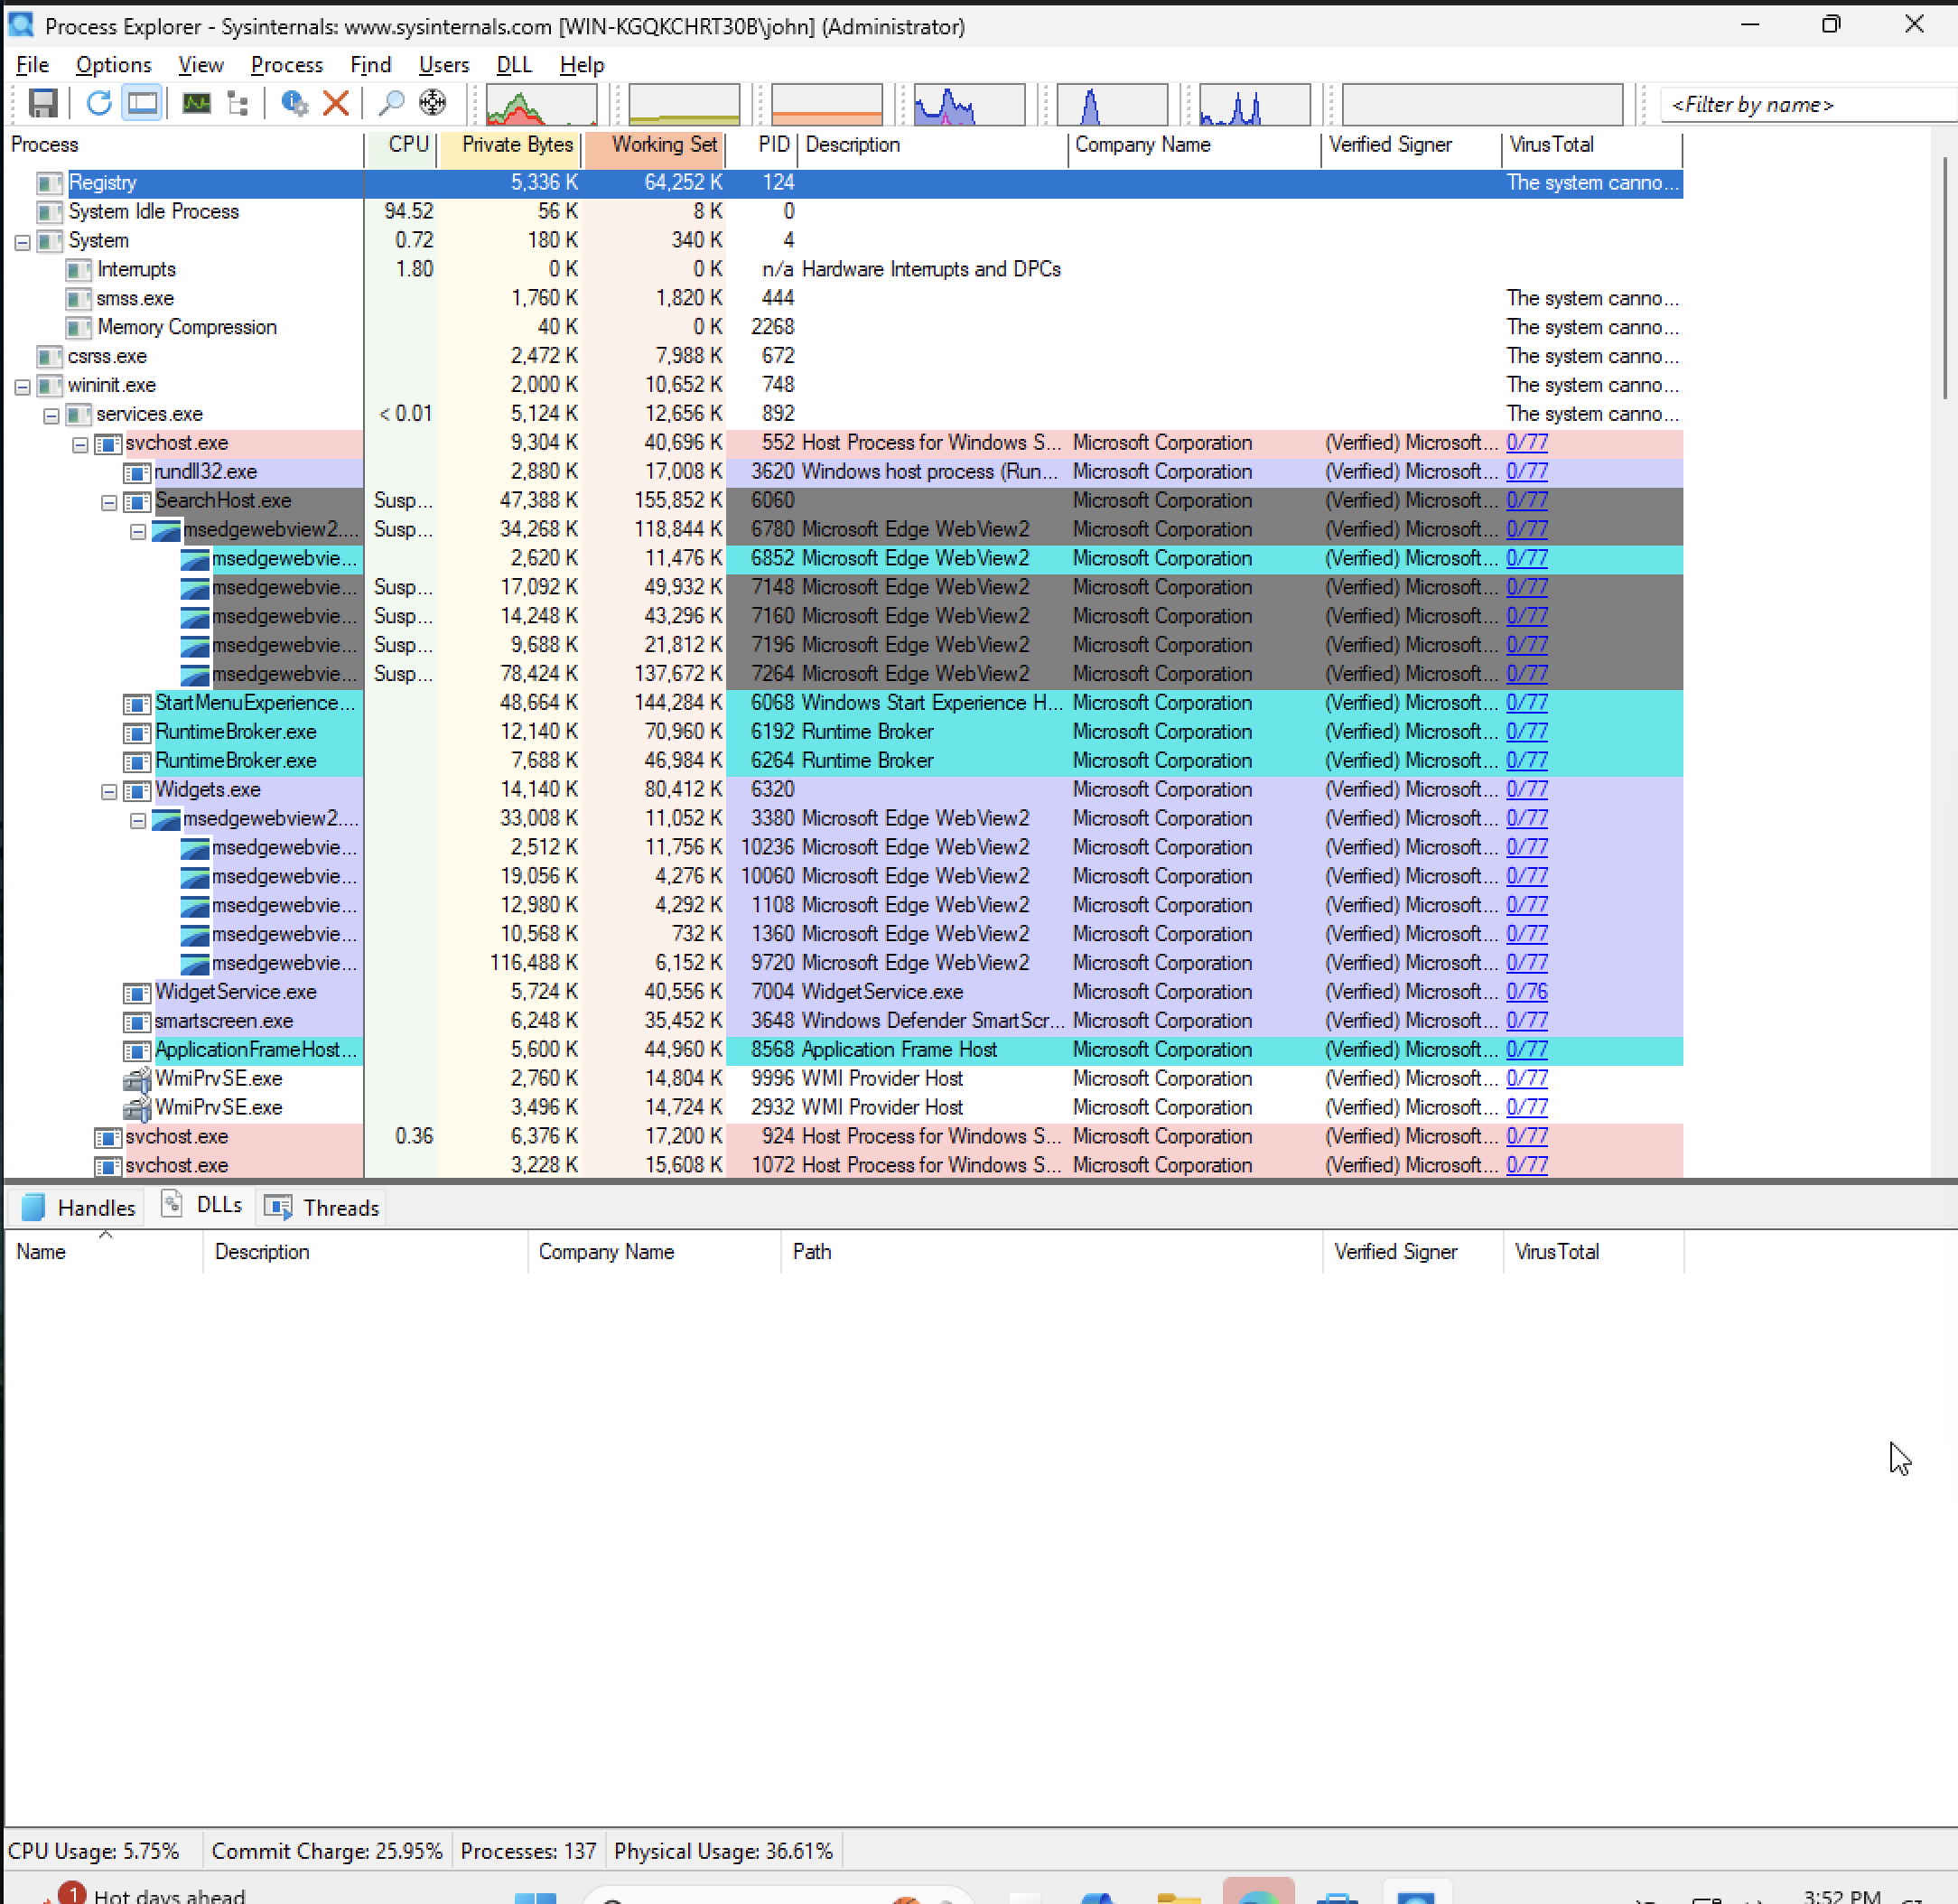Open VirusTotal 0/76 link for WidgetService.exe
This screenshot has height=1904, width=1958.
click(x=1527, y=992)
